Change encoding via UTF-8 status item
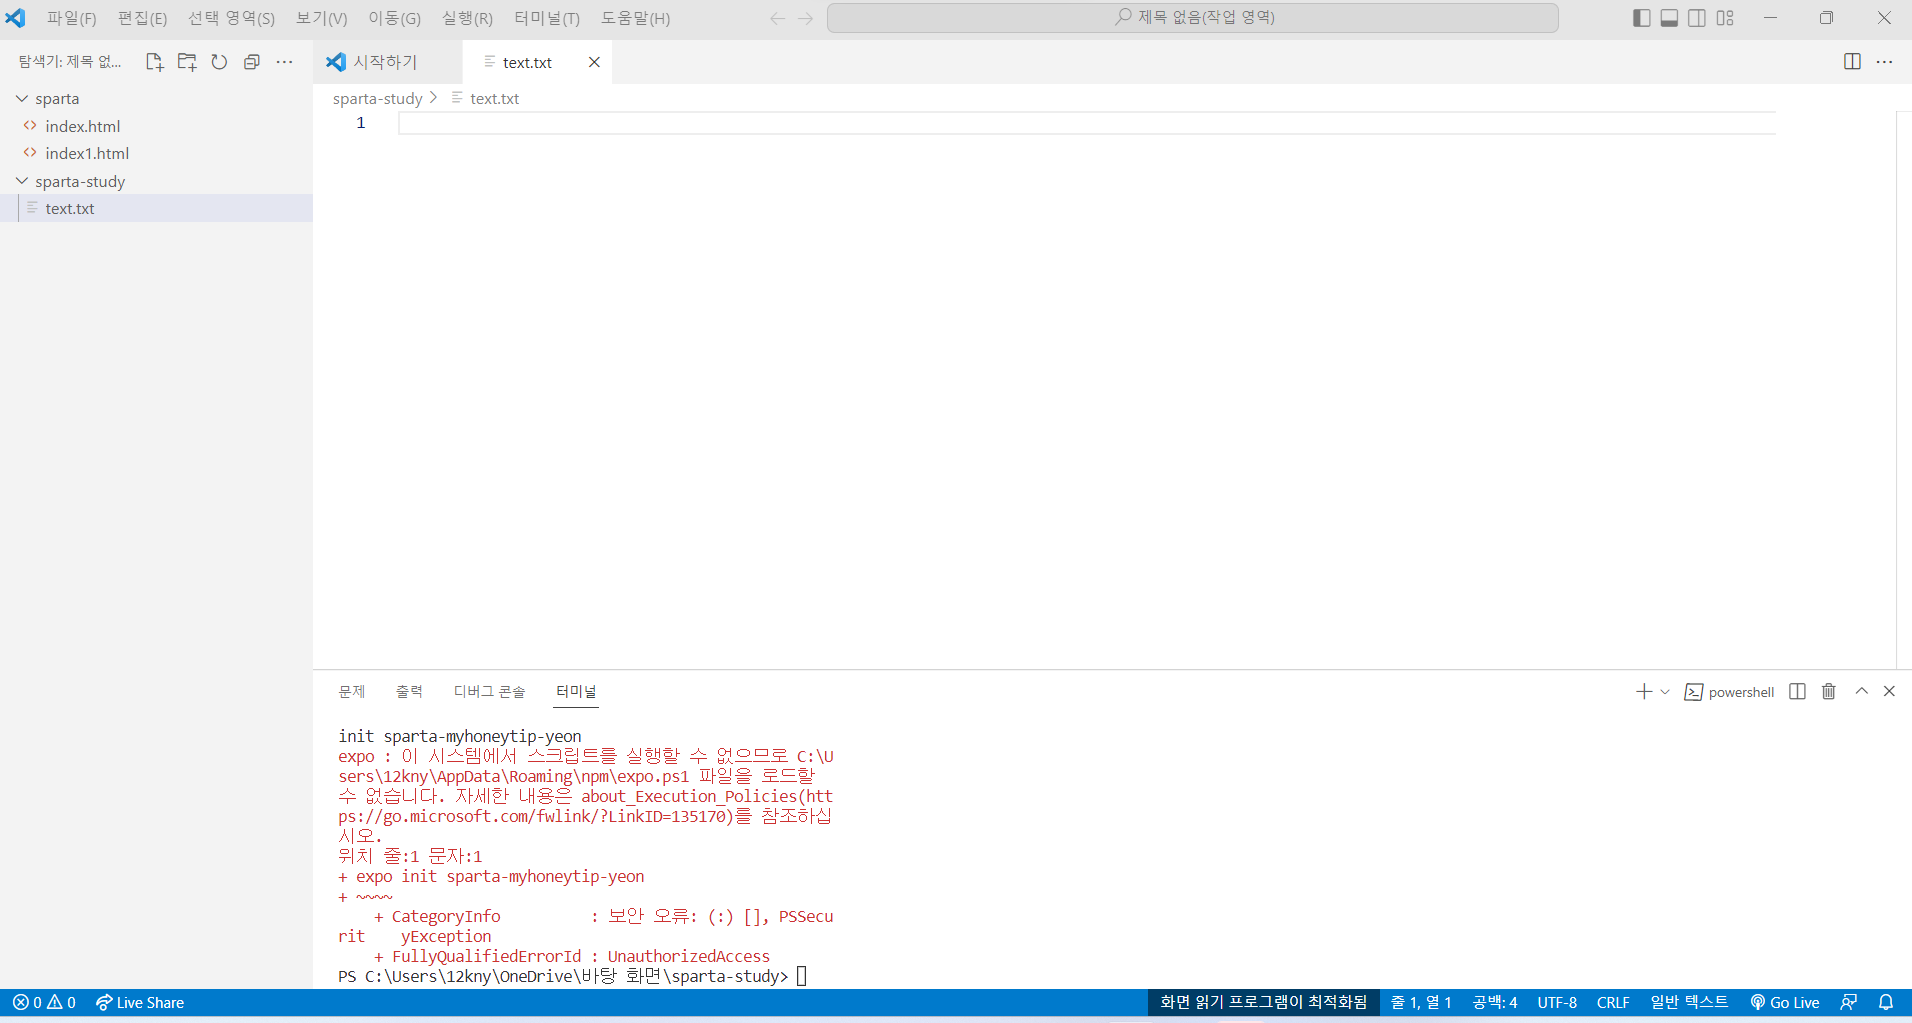The height and width of the screenshot is (1023, 1912). (x=1557, y=1002)
